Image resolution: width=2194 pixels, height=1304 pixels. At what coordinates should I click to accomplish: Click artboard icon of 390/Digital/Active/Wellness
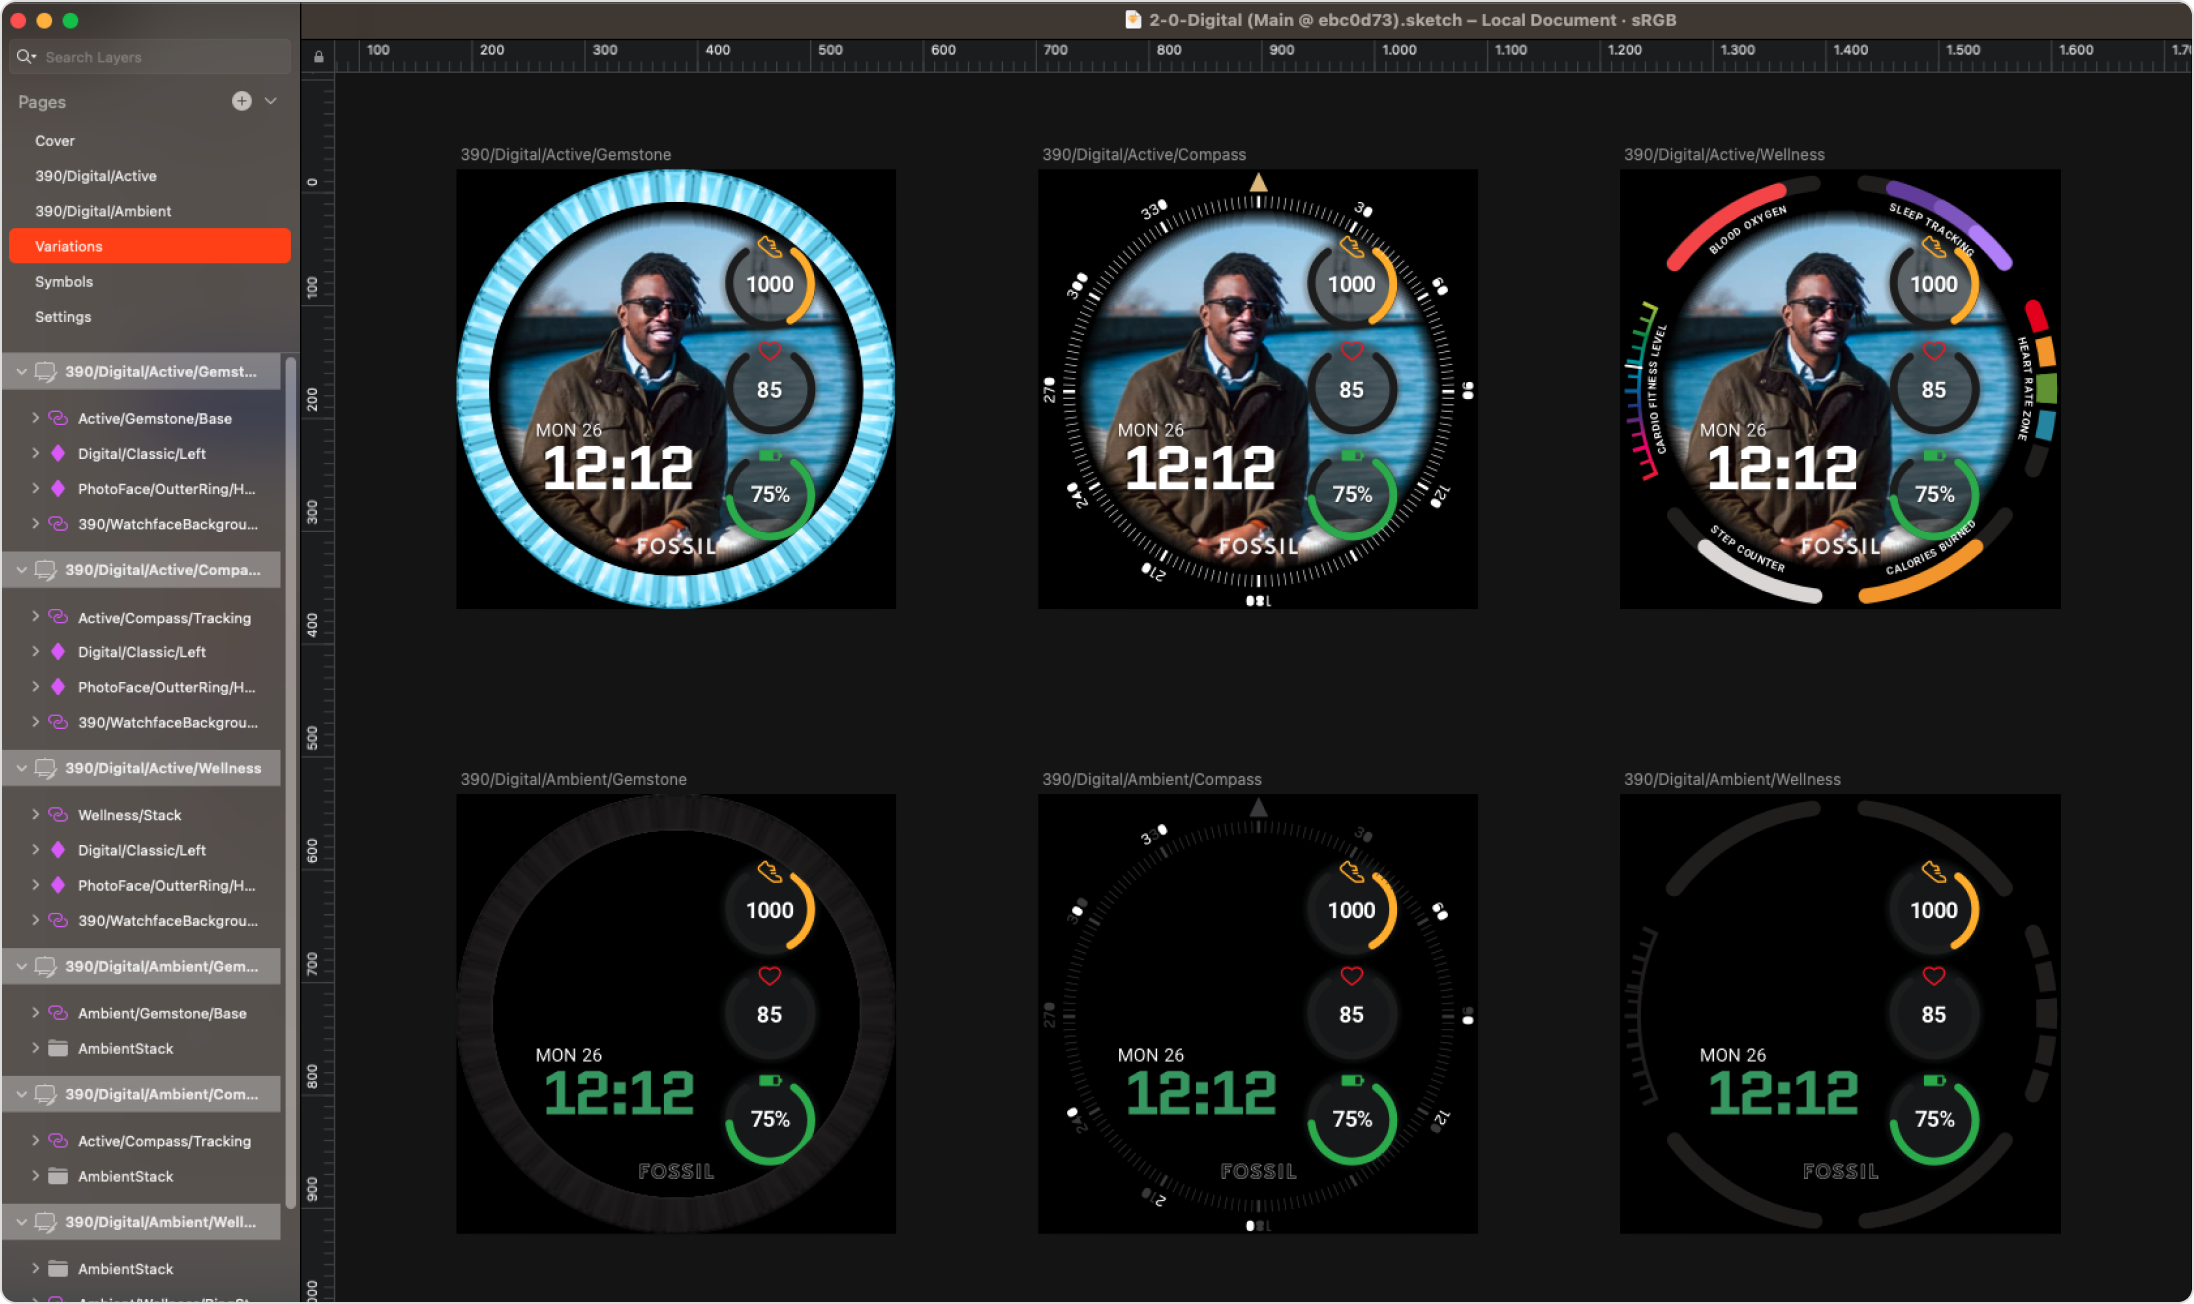(45, 768)
